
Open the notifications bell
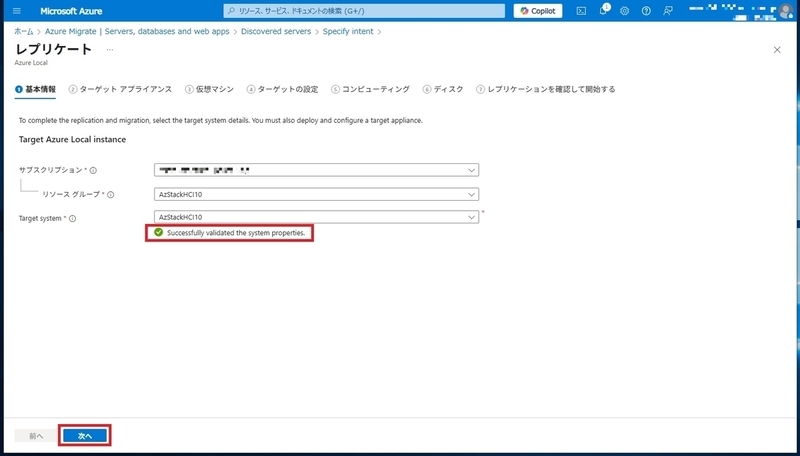click(x=603, y=11)
